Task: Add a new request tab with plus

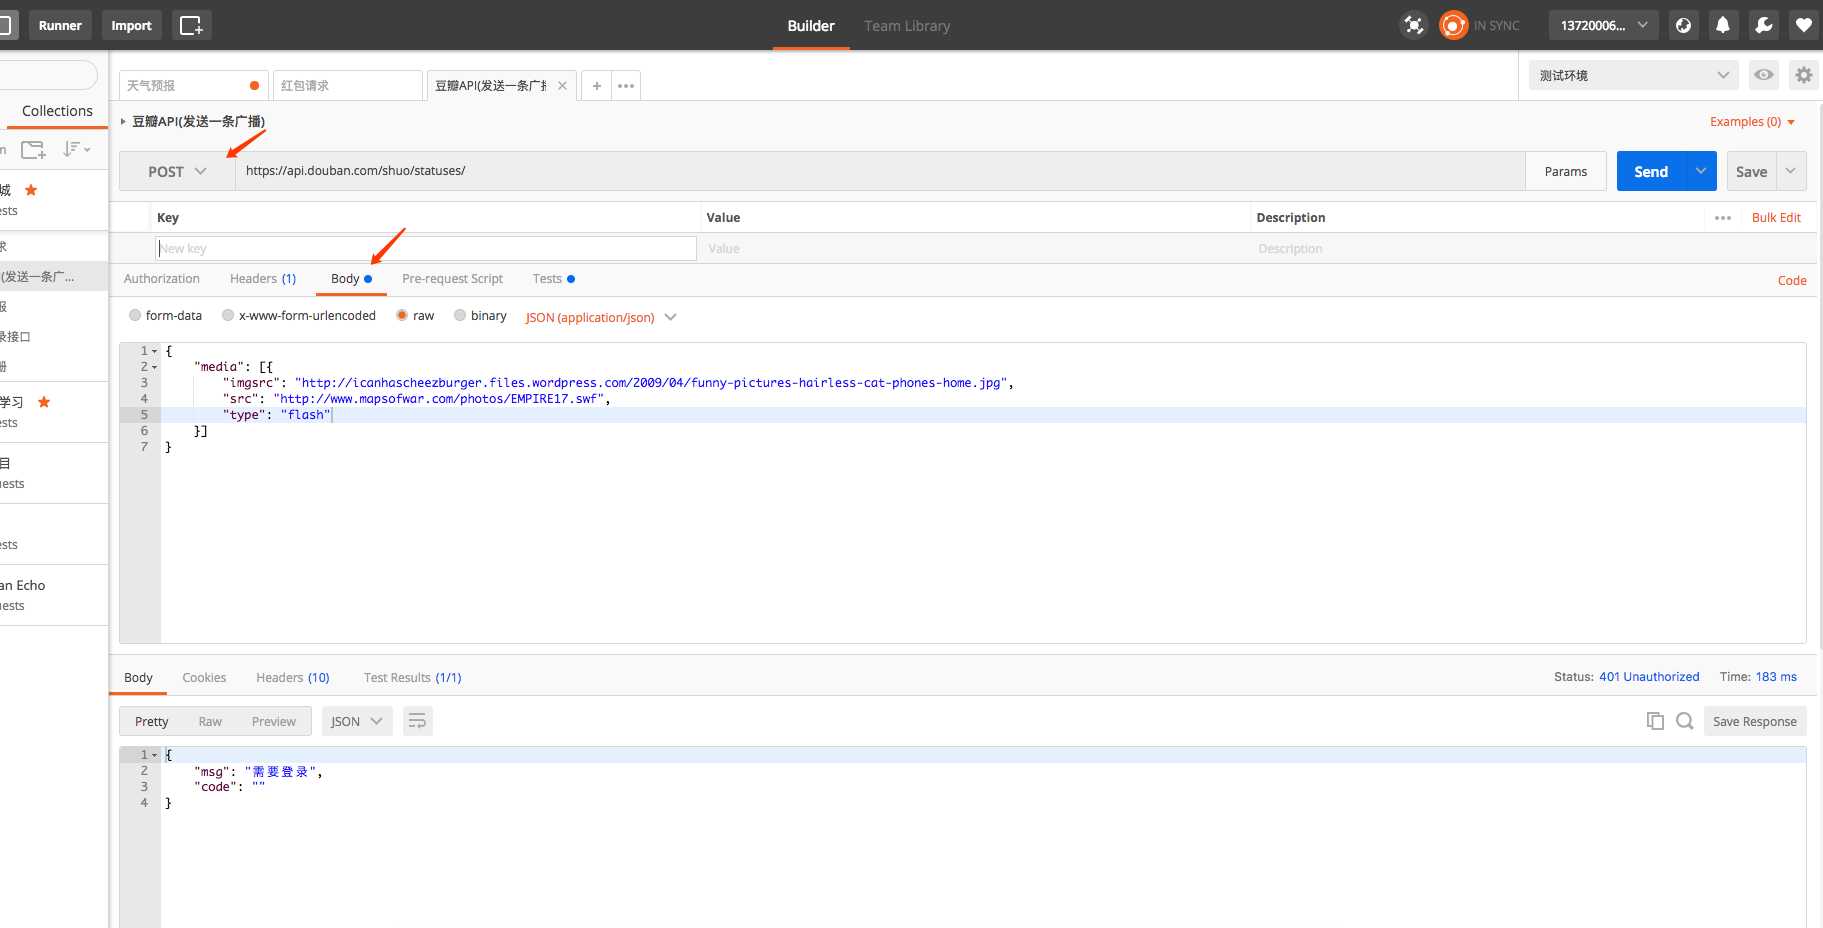Action: tap(596, 86)
